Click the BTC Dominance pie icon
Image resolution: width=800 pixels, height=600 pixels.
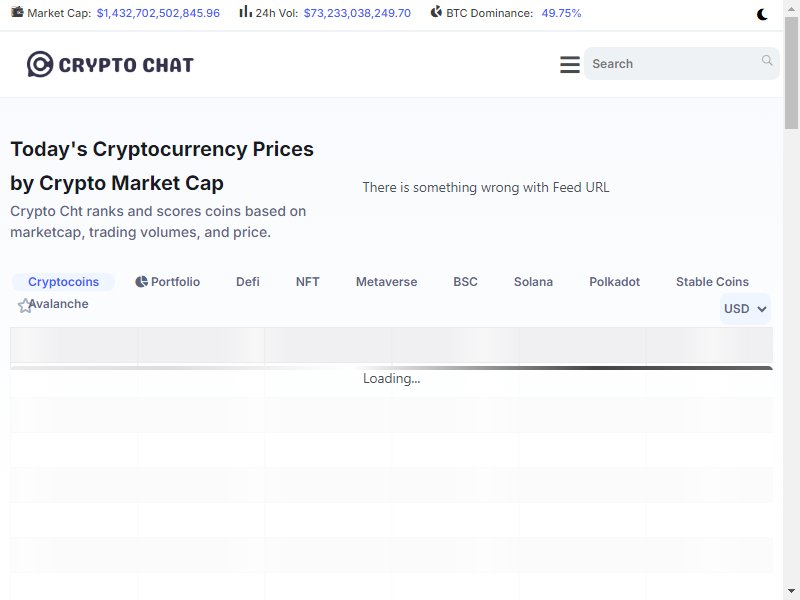[x=436, y=13]
